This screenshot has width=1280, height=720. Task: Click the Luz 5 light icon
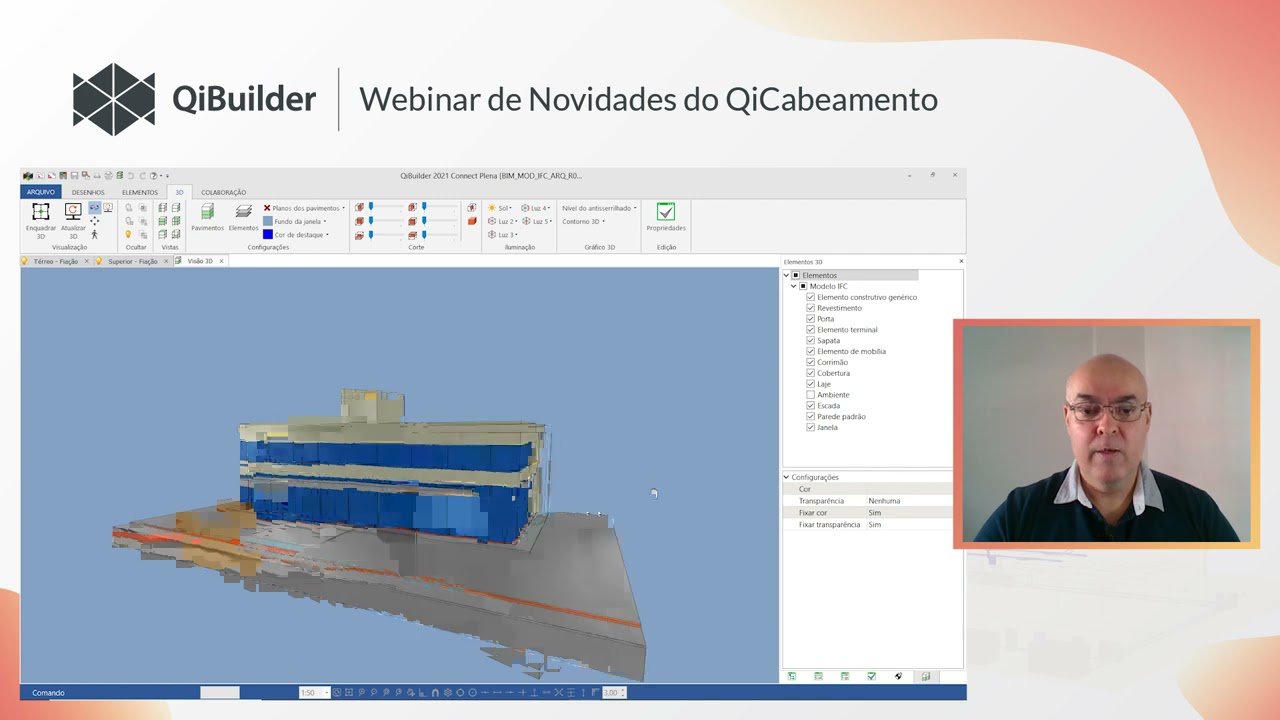526,221
